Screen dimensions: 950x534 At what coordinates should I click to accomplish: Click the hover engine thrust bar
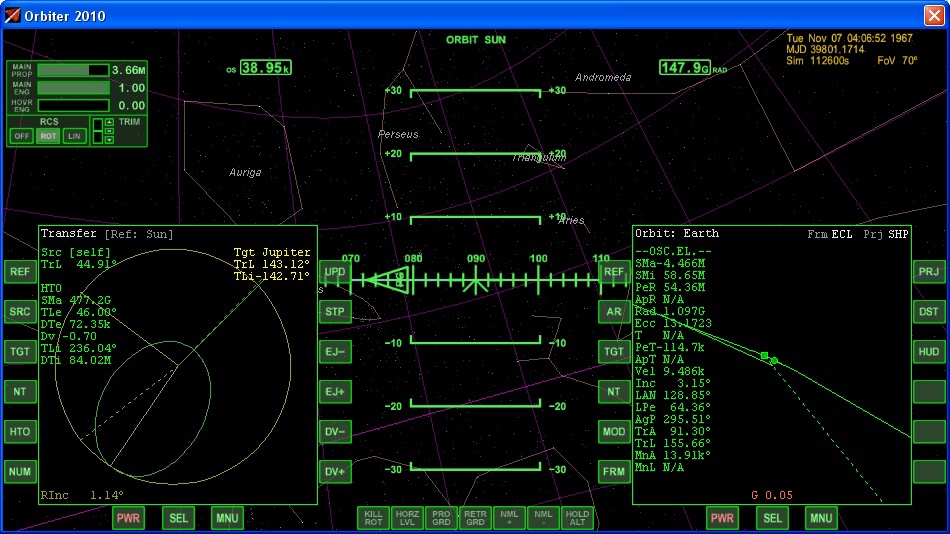click(x=73, y=105)
